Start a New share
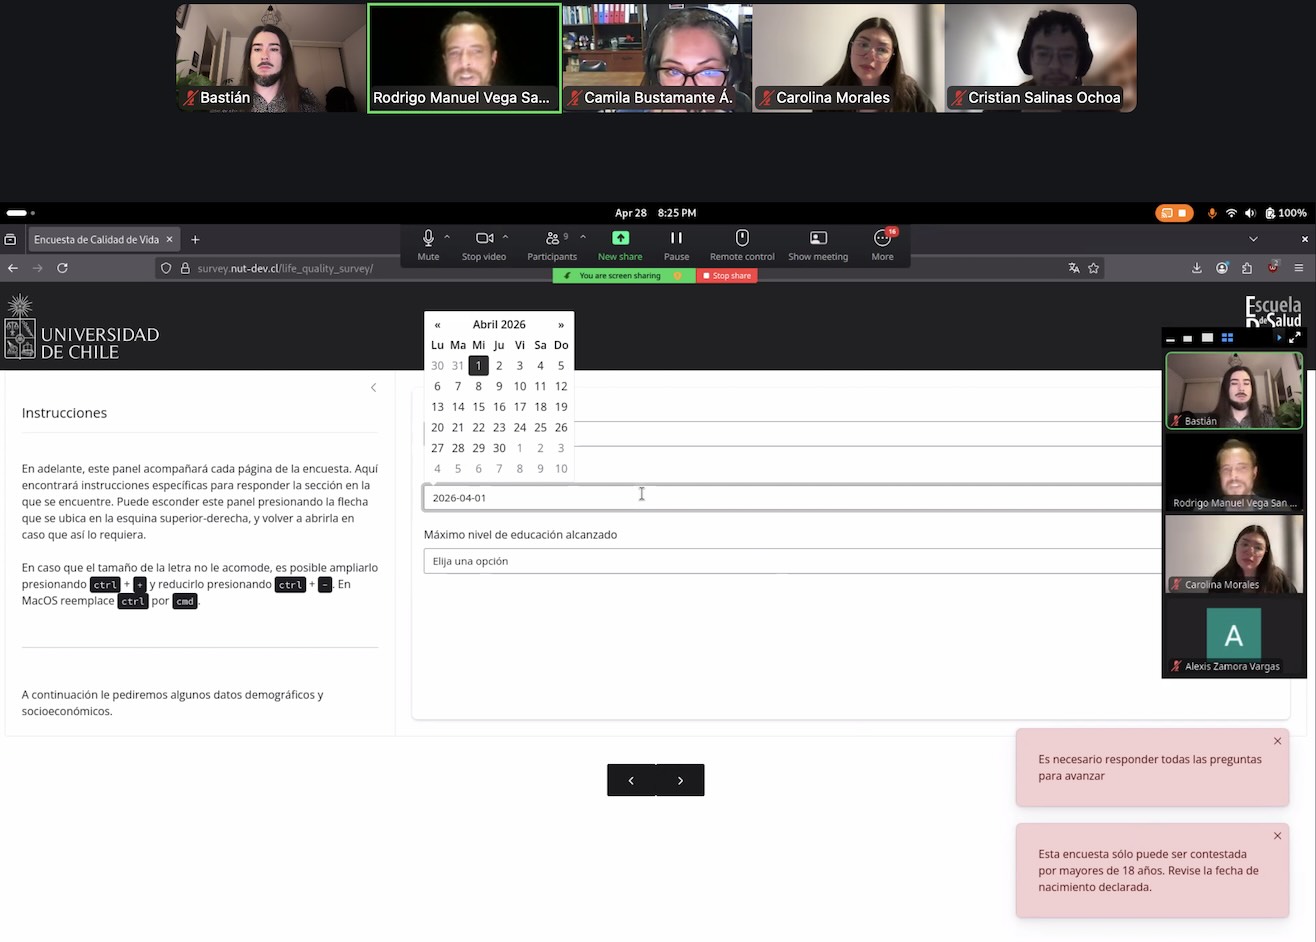Viewport: 1316px width, 942px height. click(x=620, y=238)
